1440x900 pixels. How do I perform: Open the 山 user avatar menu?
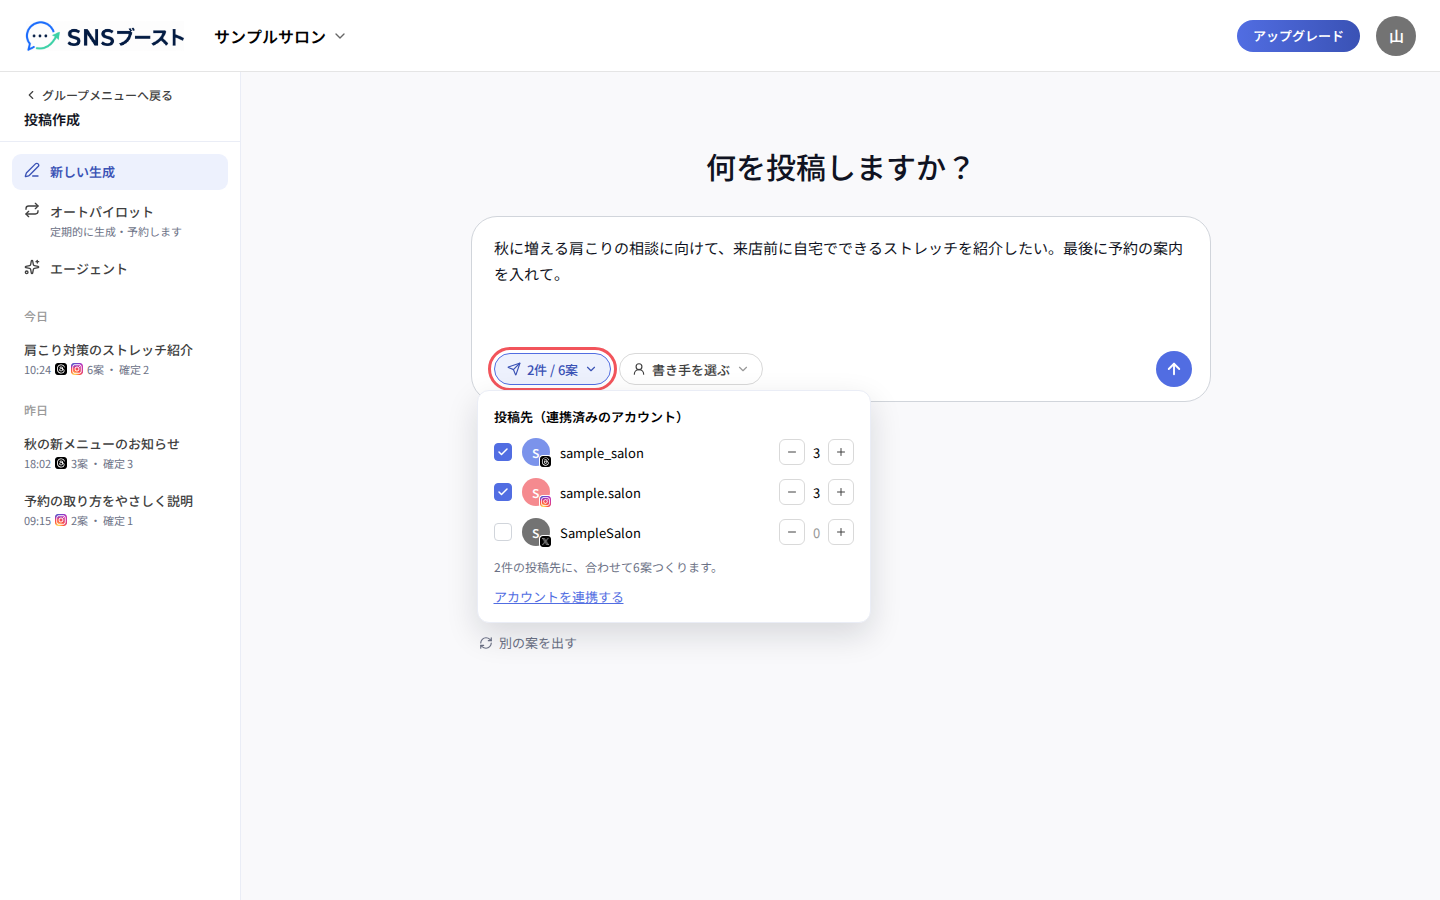coord(1396,36)
